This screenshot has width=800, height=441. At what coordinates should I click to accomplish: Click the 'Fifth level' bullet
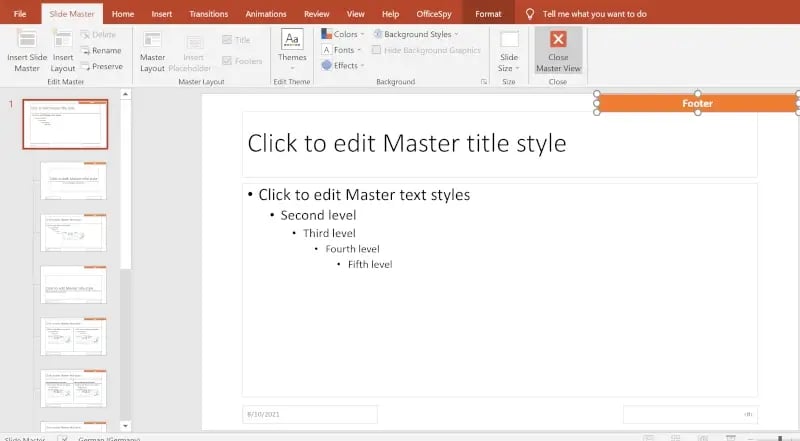370,264
